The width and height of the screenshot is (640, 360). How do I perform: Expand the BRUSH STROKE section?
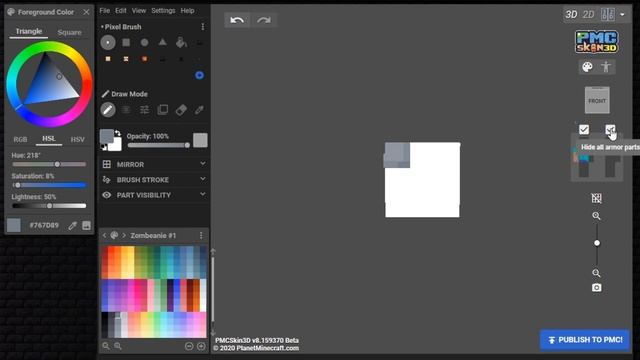click(x=154, y=180)
